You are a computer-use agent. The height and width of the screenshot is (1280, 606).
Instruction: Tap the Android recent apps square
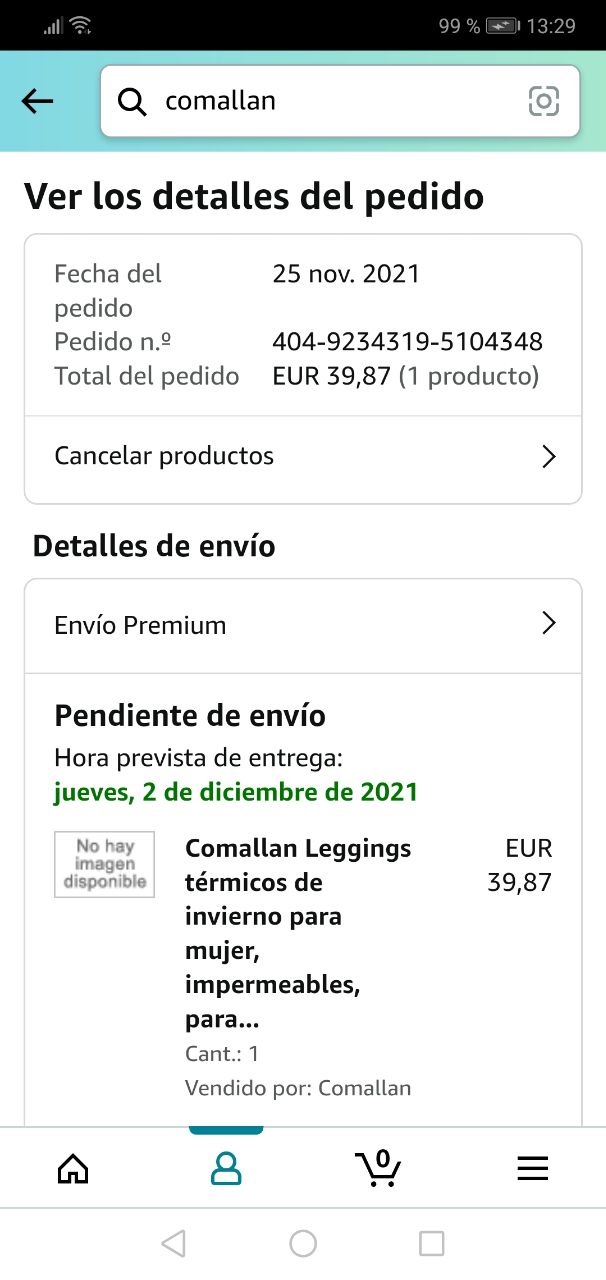click(x=431, y=1243)
